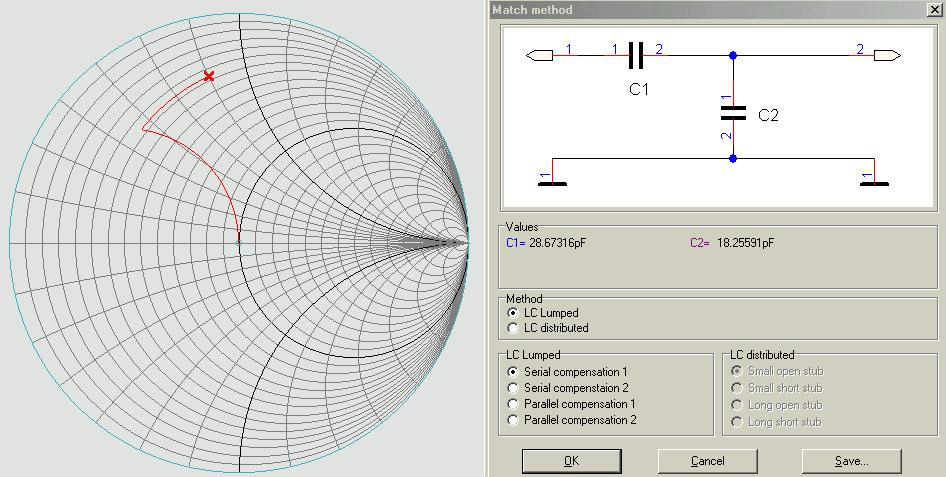This screenshot has height=477, width=946.
Task: Click the Match method title bar text
Action: 532,10
